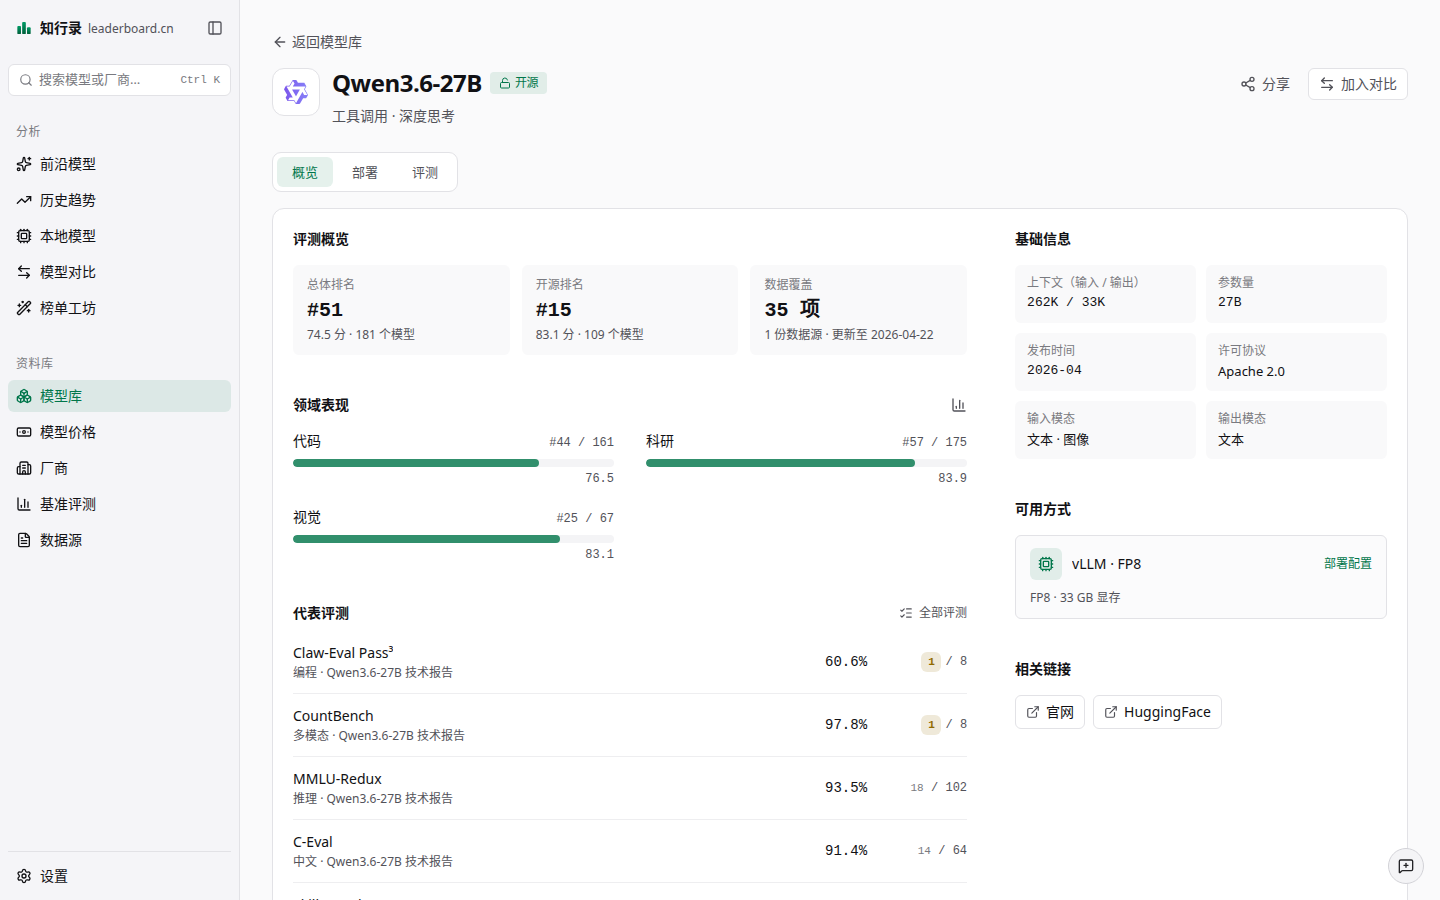Click the 数据源 document icon
The width and height of the screenshot is (1440, 900).
pos(24,540)
